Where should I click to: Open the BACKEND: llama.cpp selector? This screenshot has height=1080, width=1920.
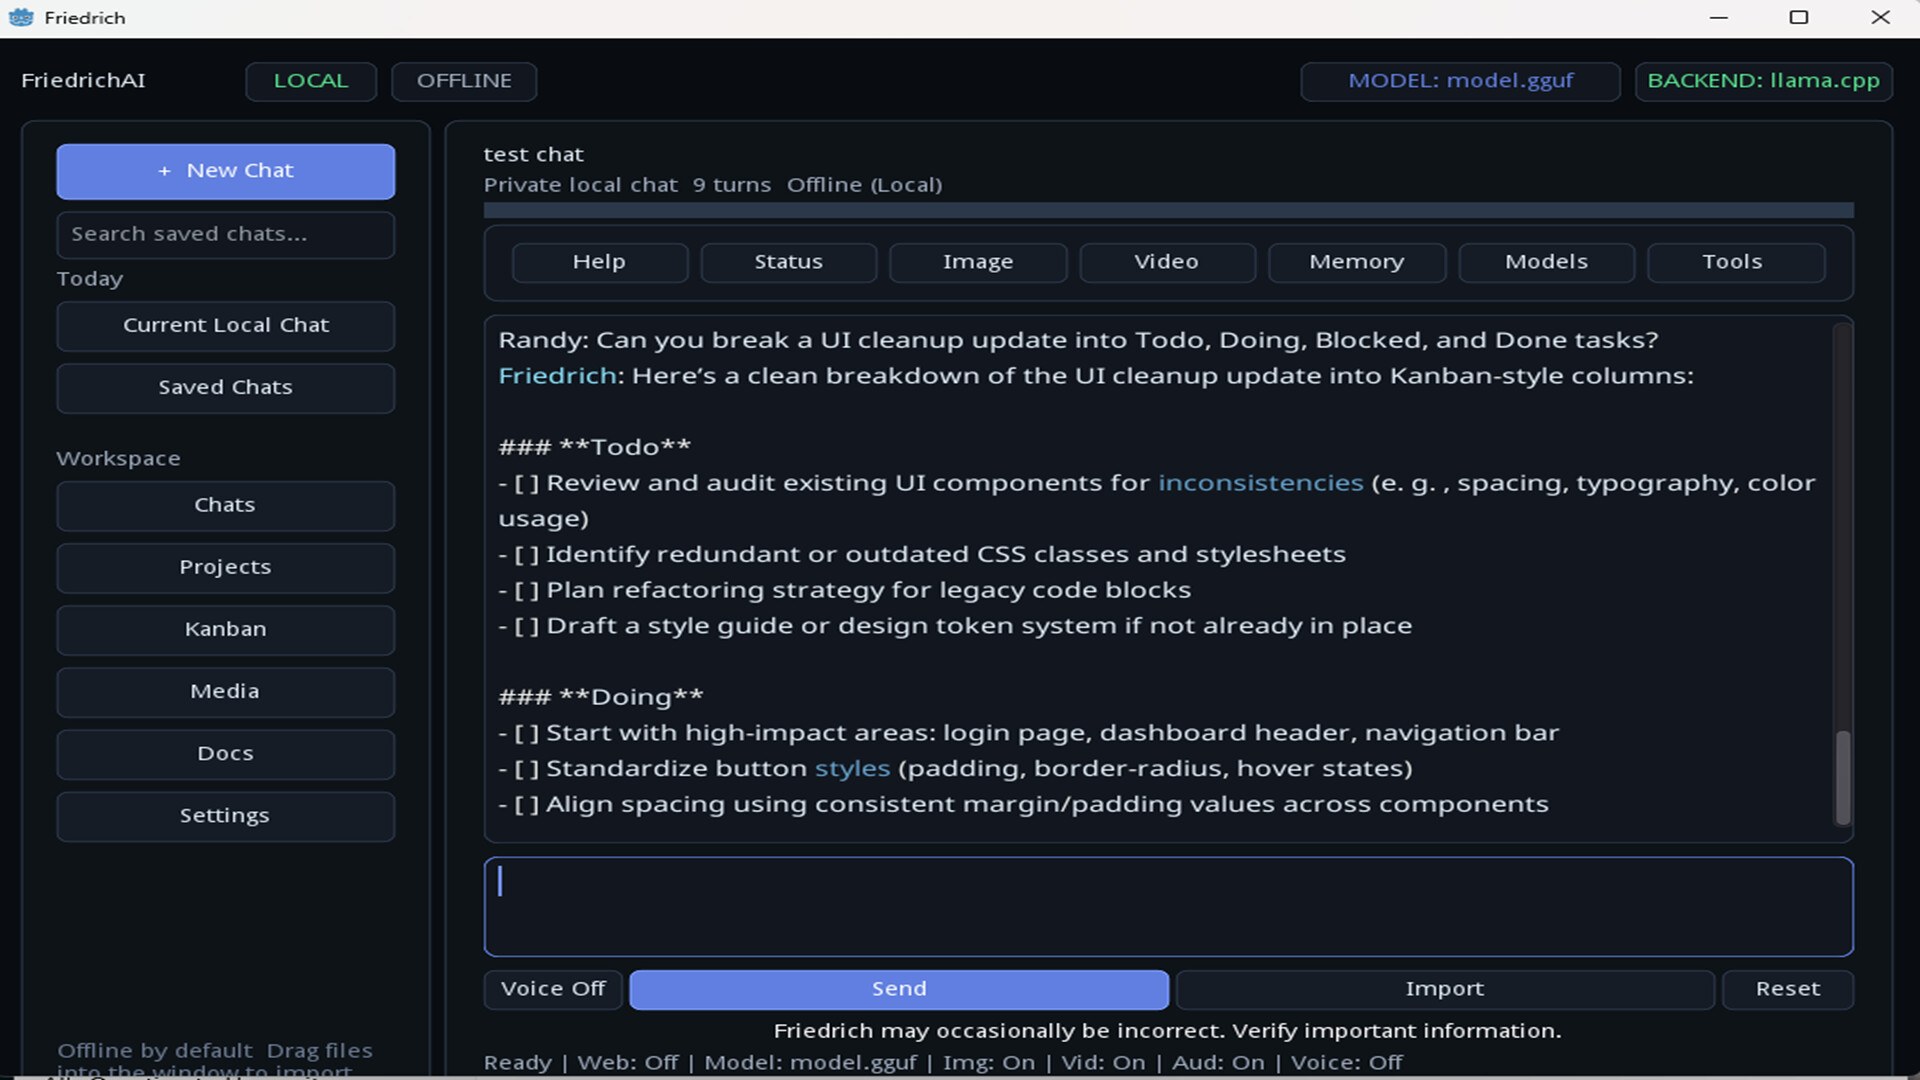coord(1763,81)
